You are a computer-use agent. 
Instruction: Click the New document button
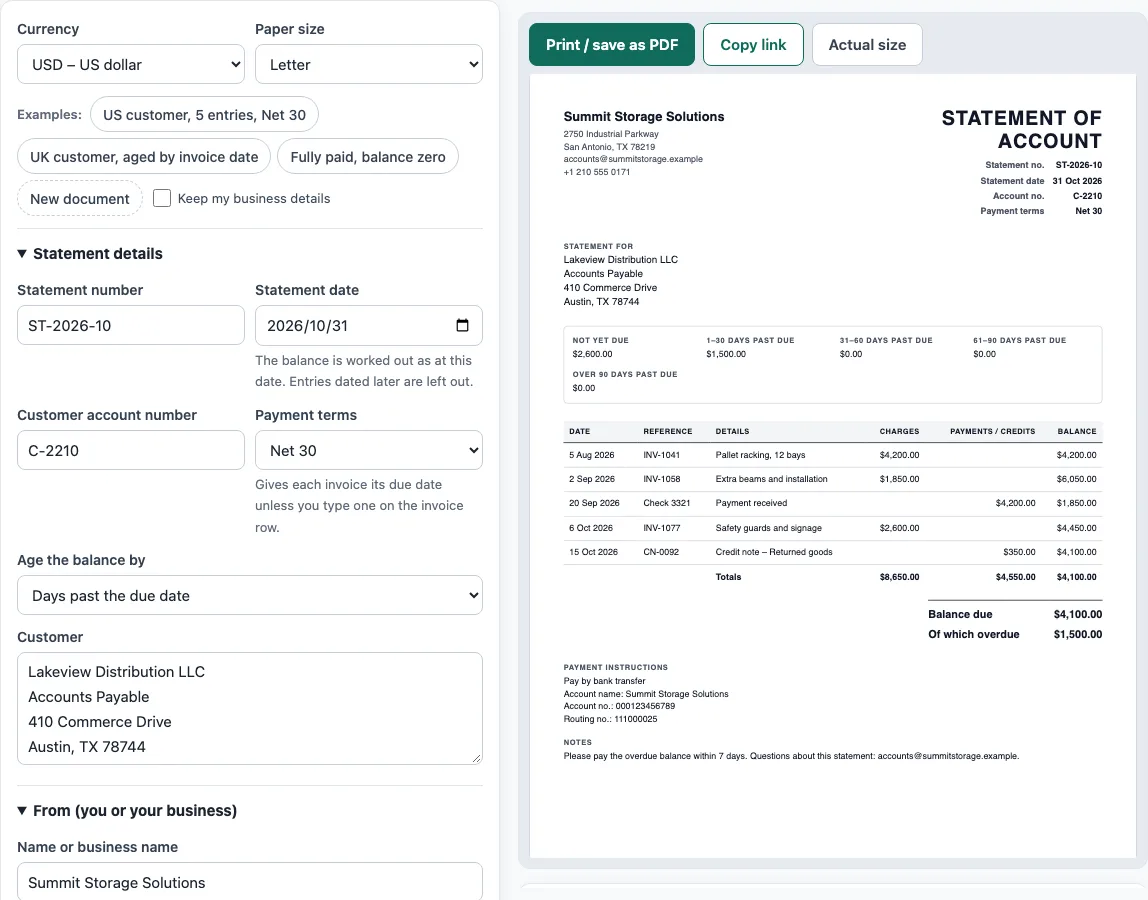click(x=80, y=198)
